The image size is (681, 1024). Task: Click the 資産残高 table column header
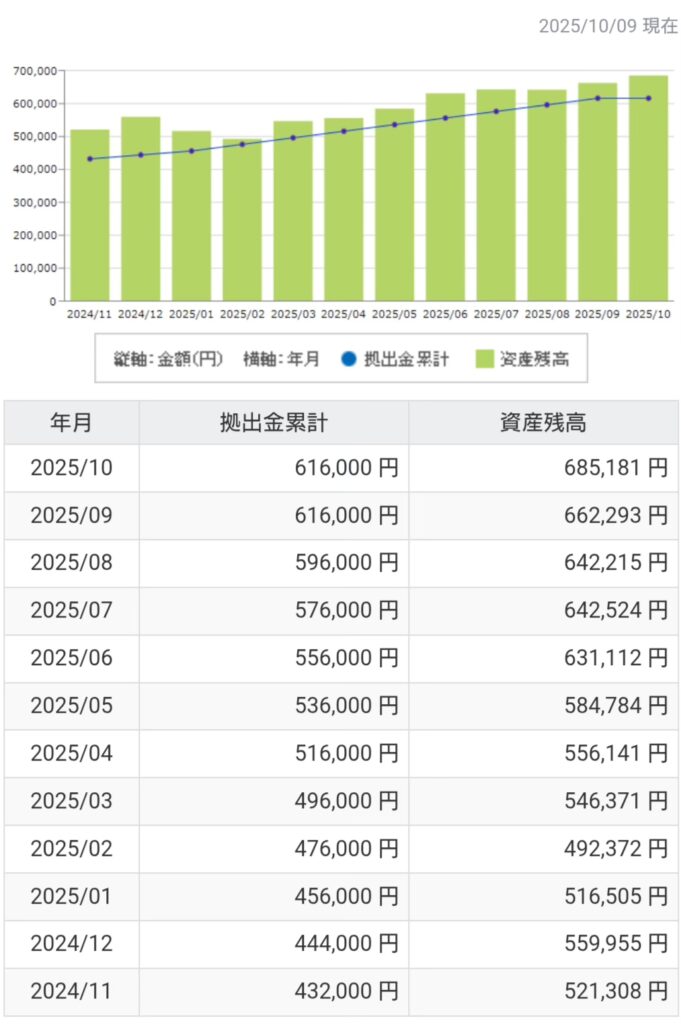(542, 423)
